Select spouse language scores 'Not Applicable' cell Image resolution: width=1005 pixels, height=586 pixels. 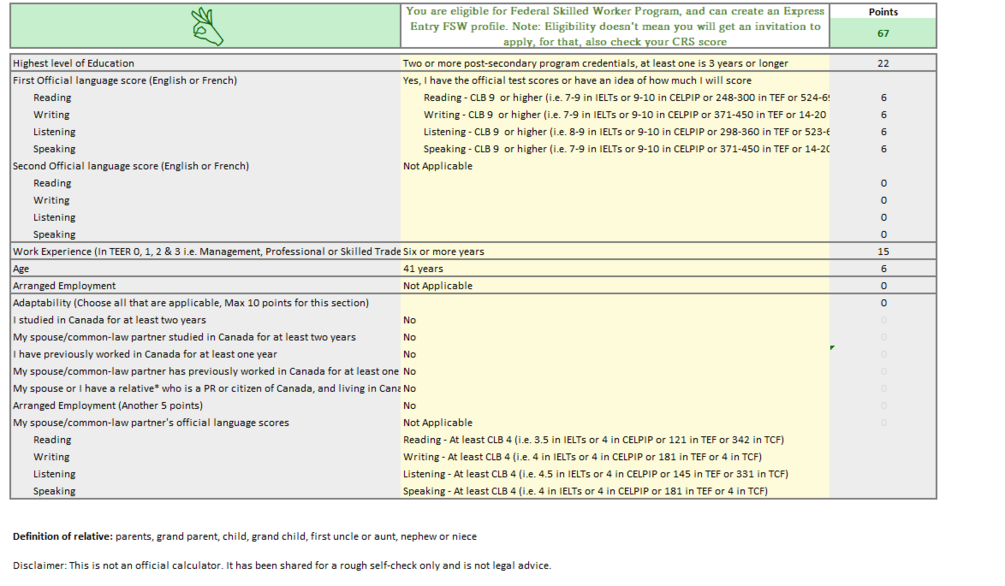click(x=615, y=423)
